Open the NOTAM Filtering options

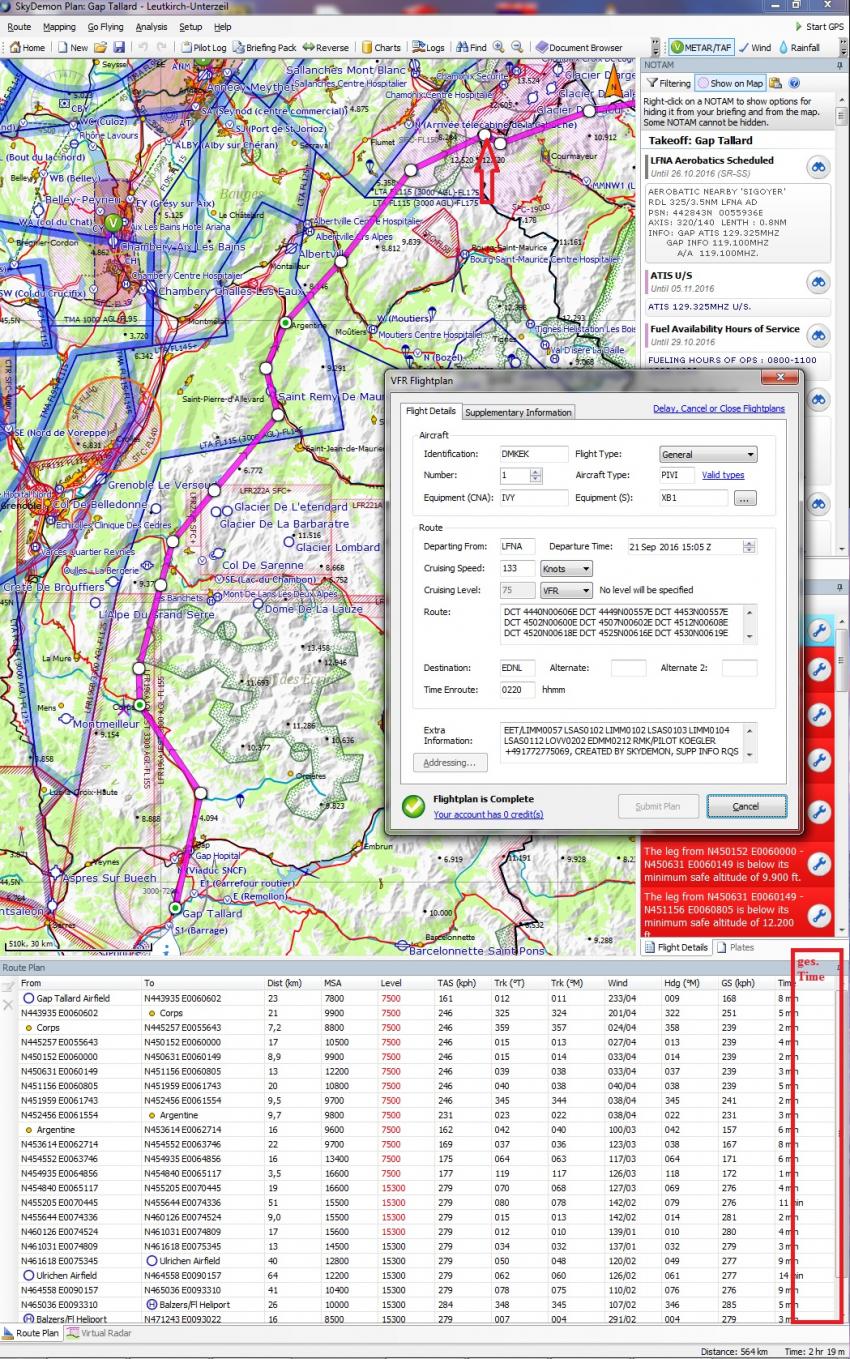click(x=668, y=83)
